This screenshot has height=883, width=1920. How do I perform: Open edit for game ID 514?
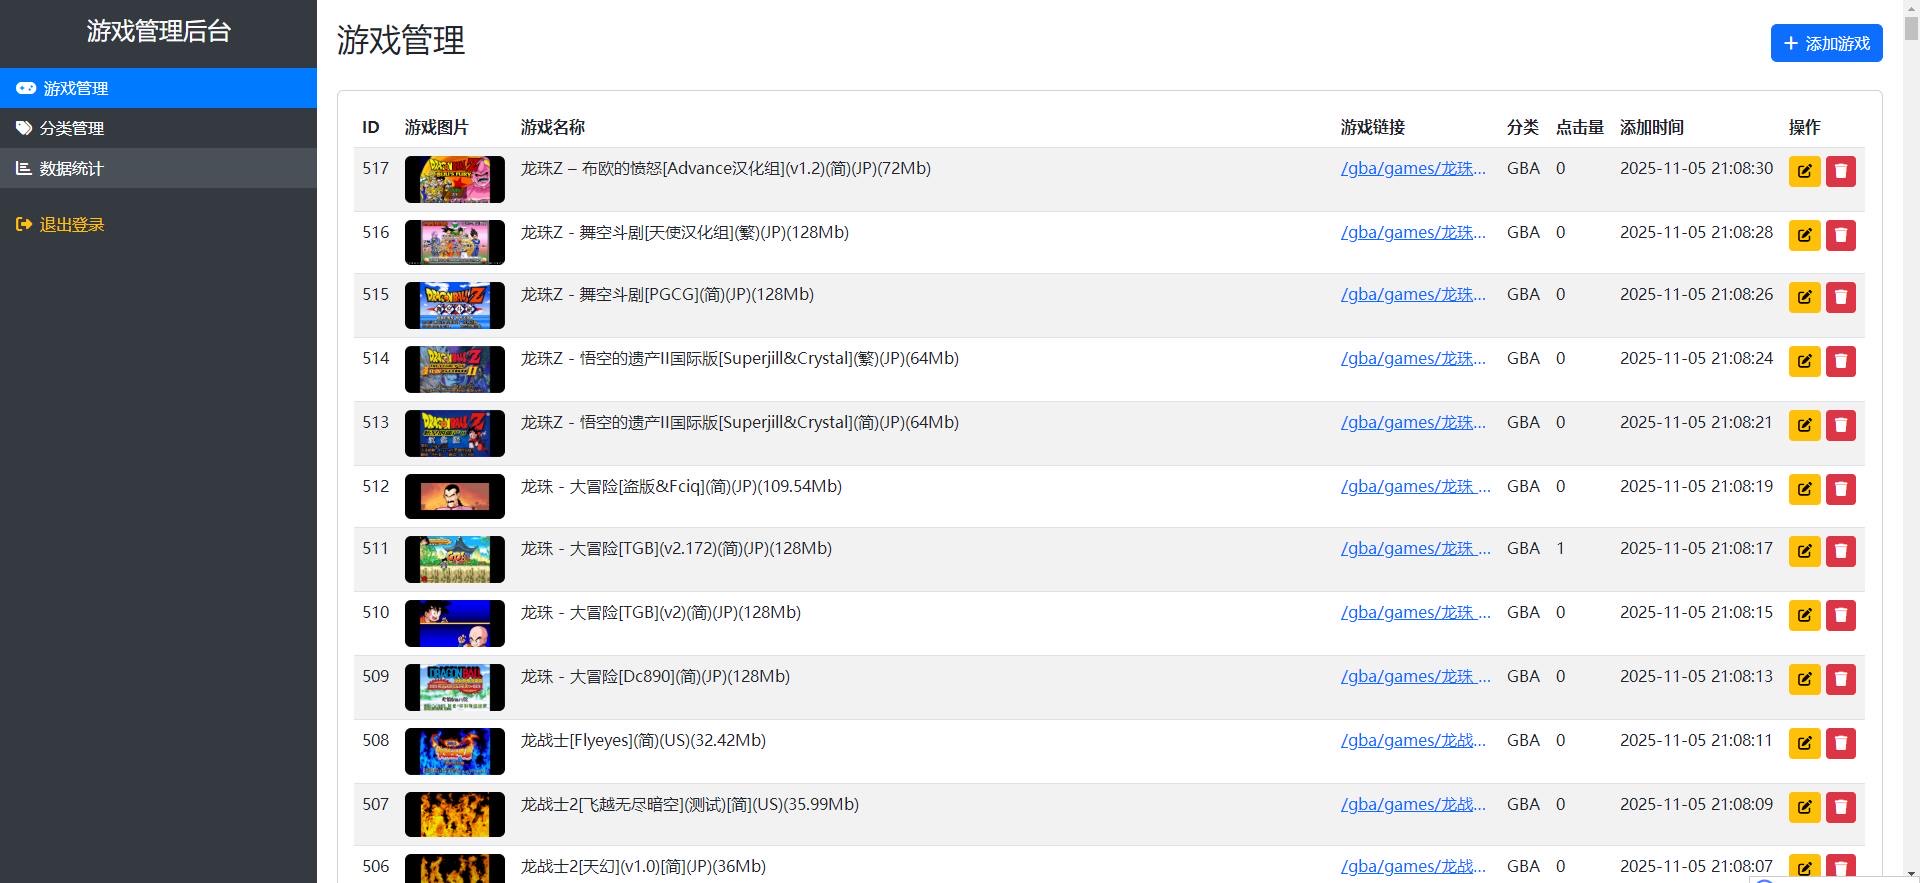point(1804,361)
